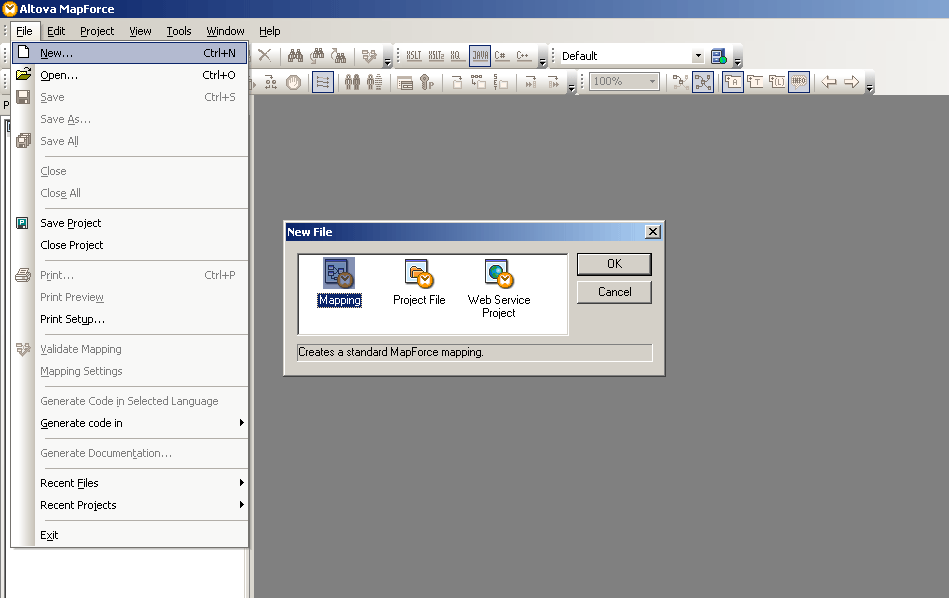The image size is (949, 598).
Task: Open the View menu
Action: click(140, 31)
